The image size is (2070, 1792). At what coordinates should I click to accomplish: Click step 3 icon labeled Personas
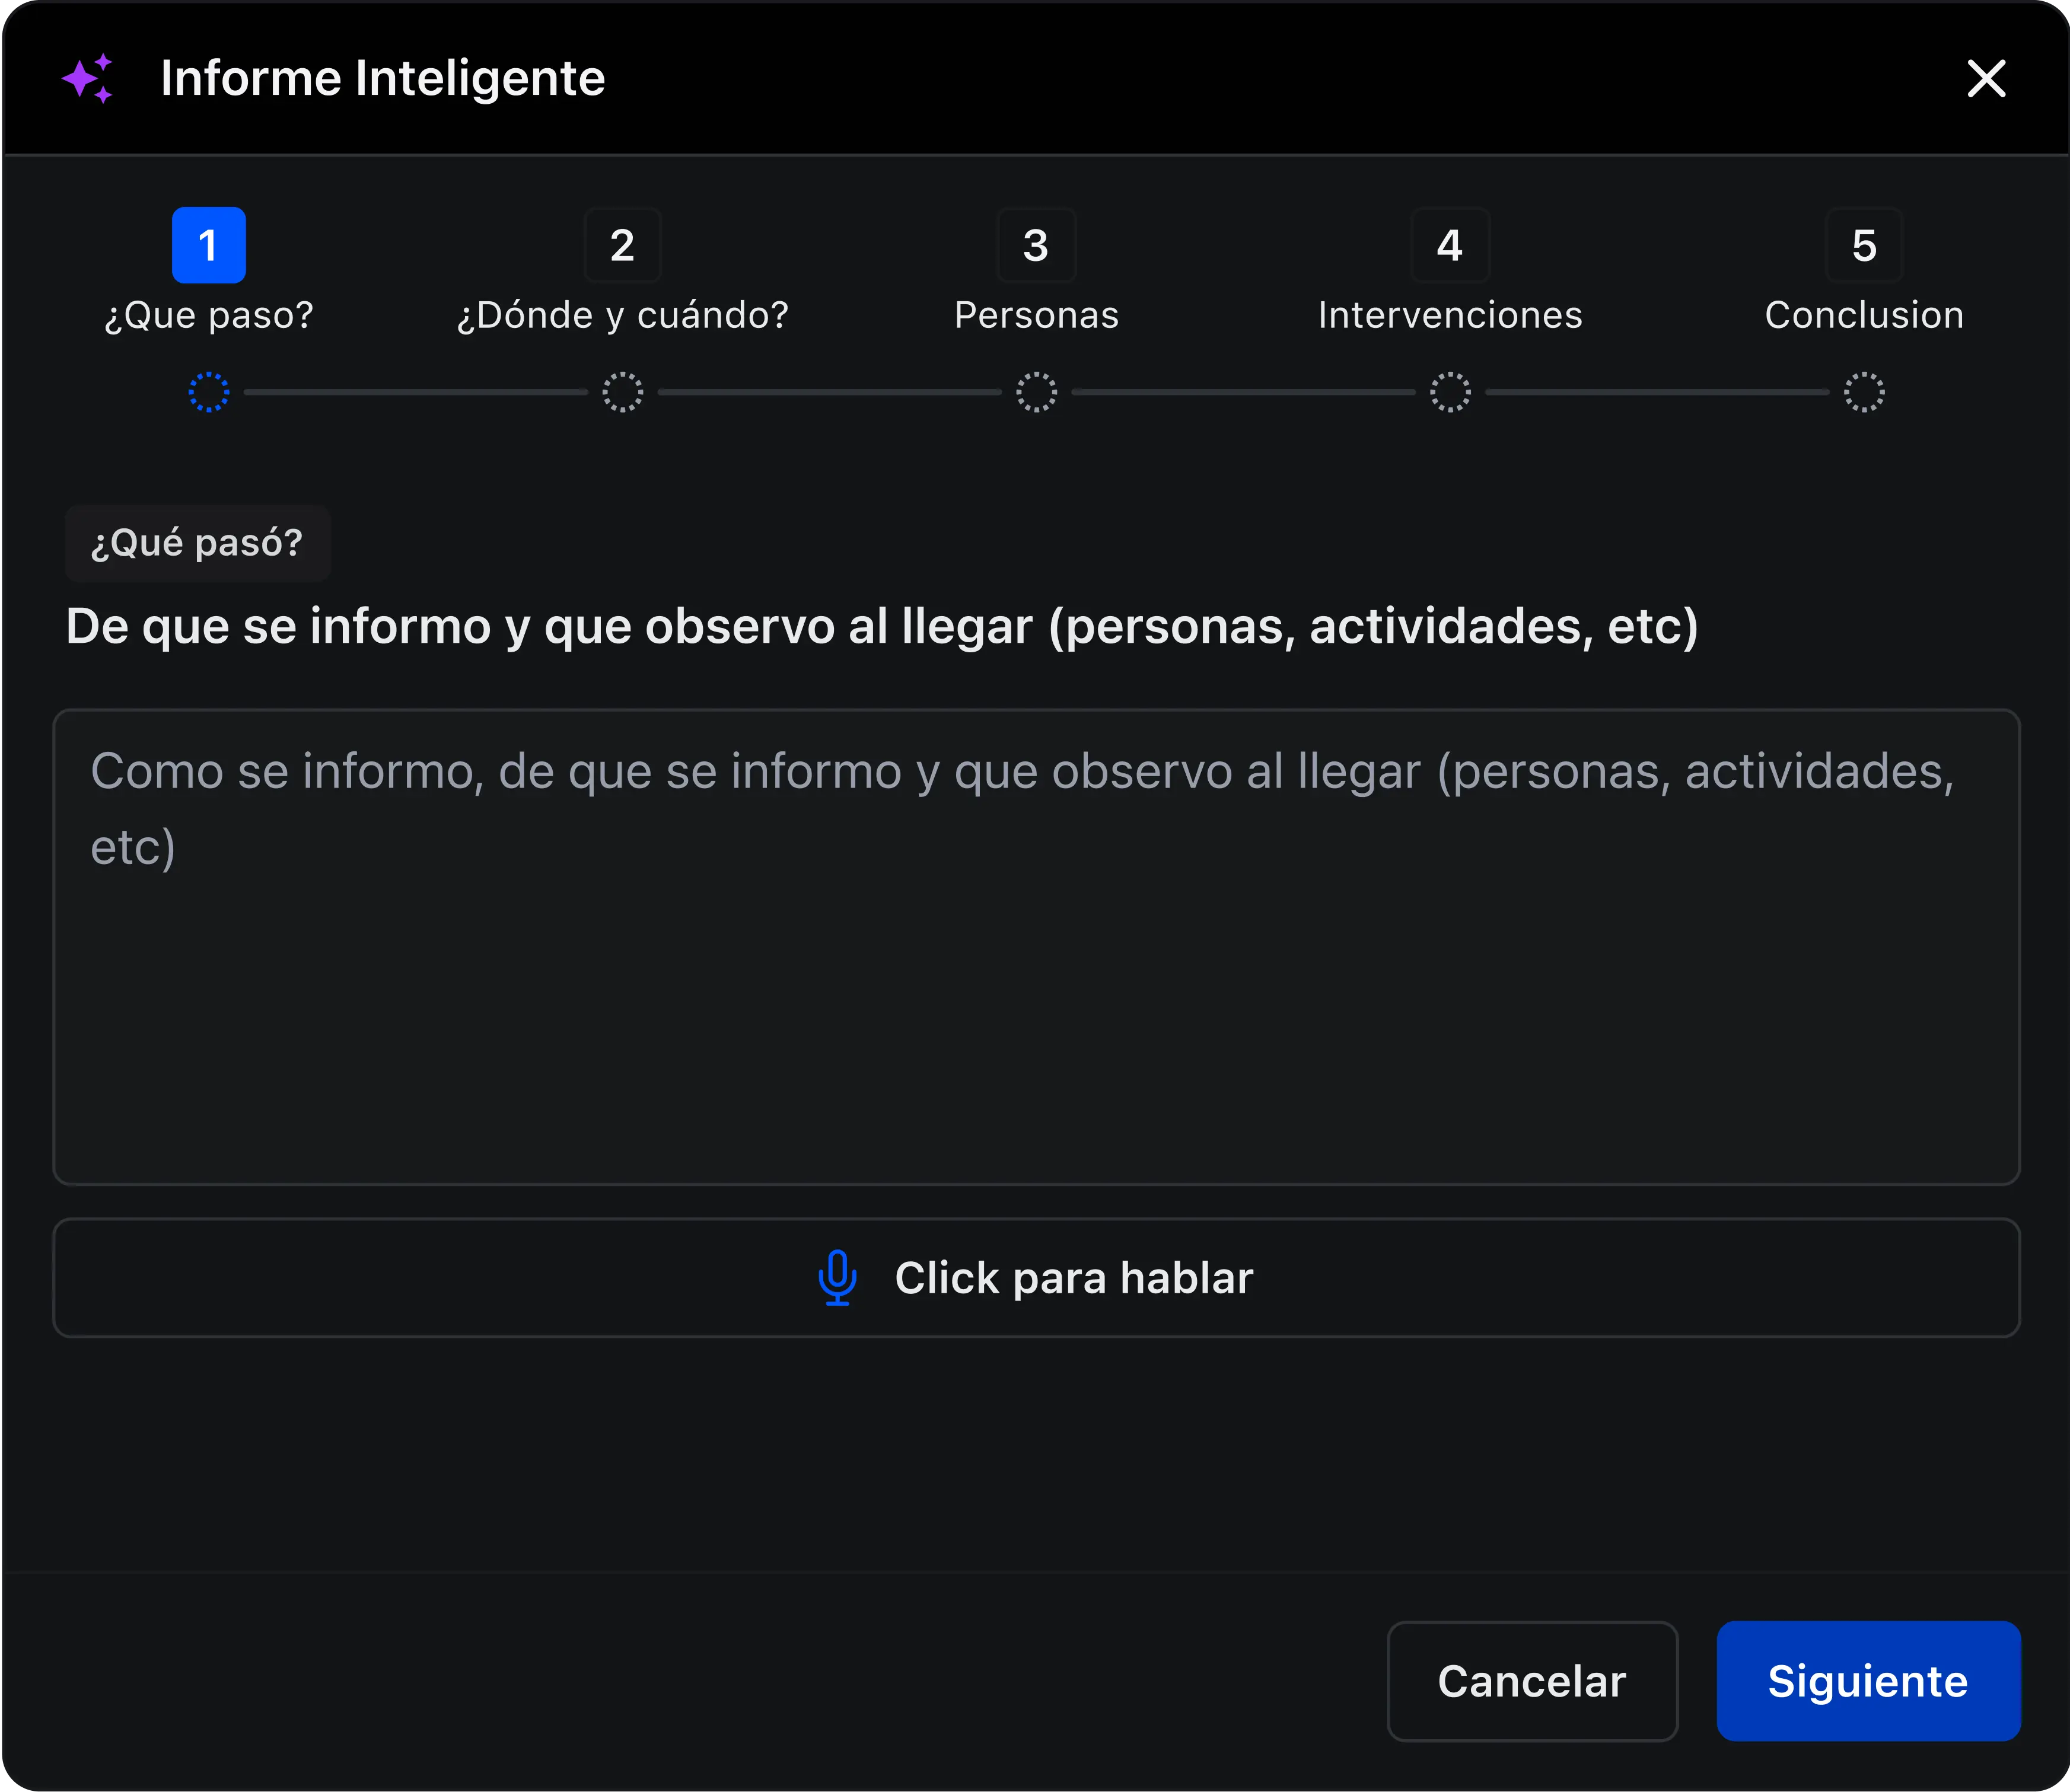point(1036,244)
